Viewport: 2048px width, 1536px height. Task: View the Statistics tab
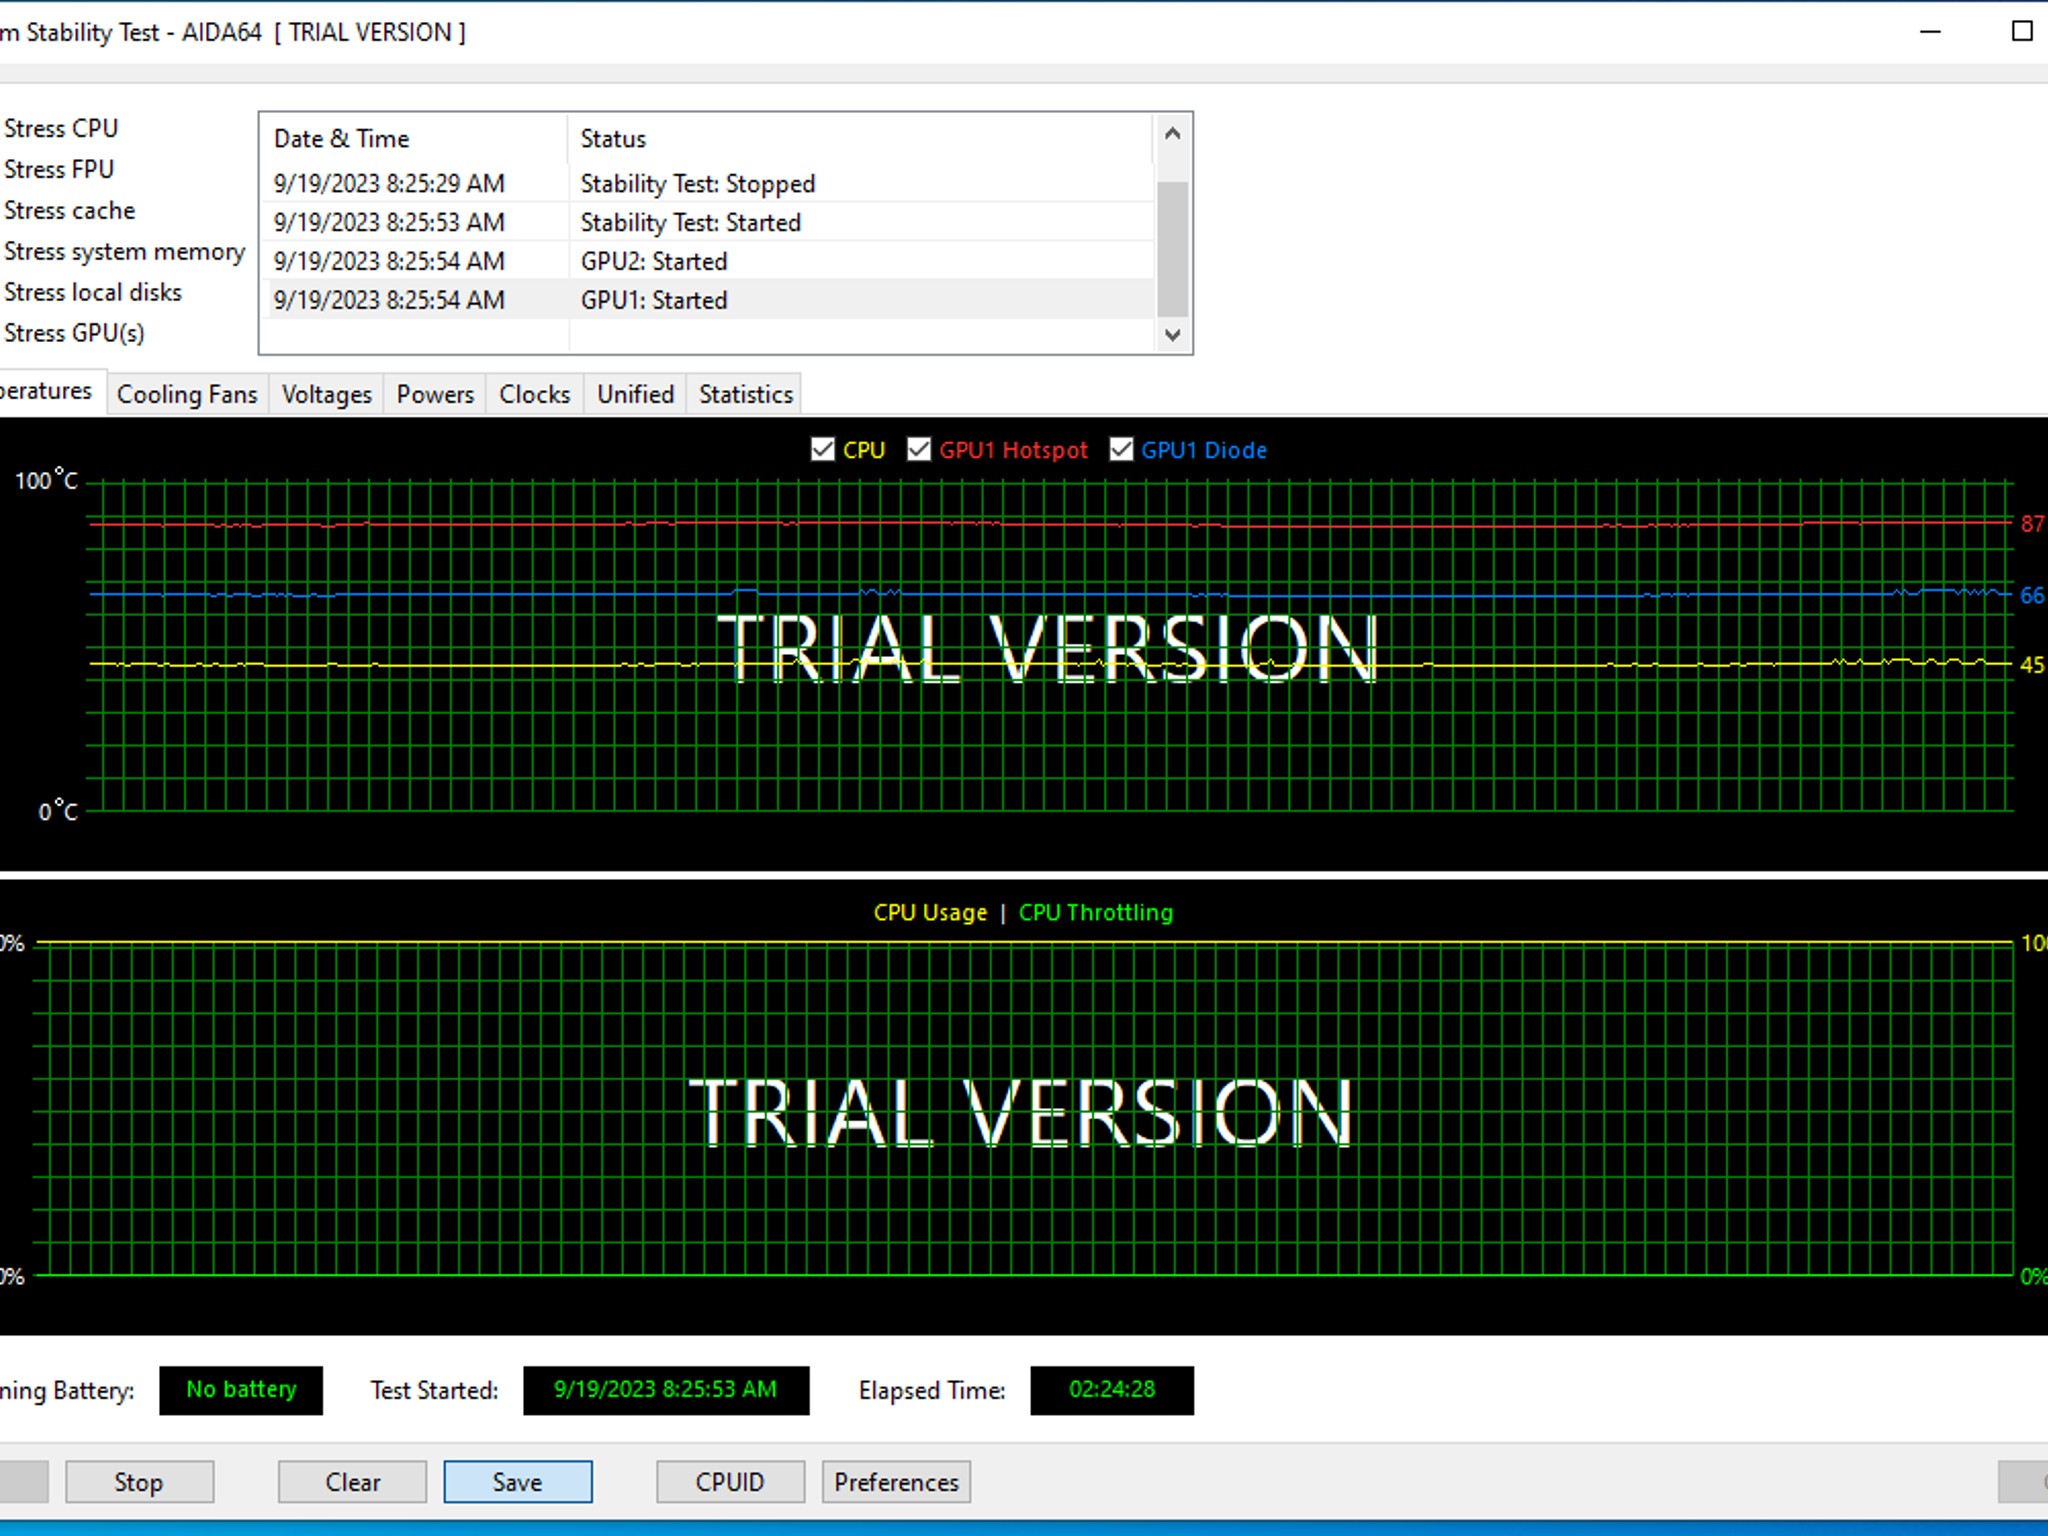pos(745,394)
